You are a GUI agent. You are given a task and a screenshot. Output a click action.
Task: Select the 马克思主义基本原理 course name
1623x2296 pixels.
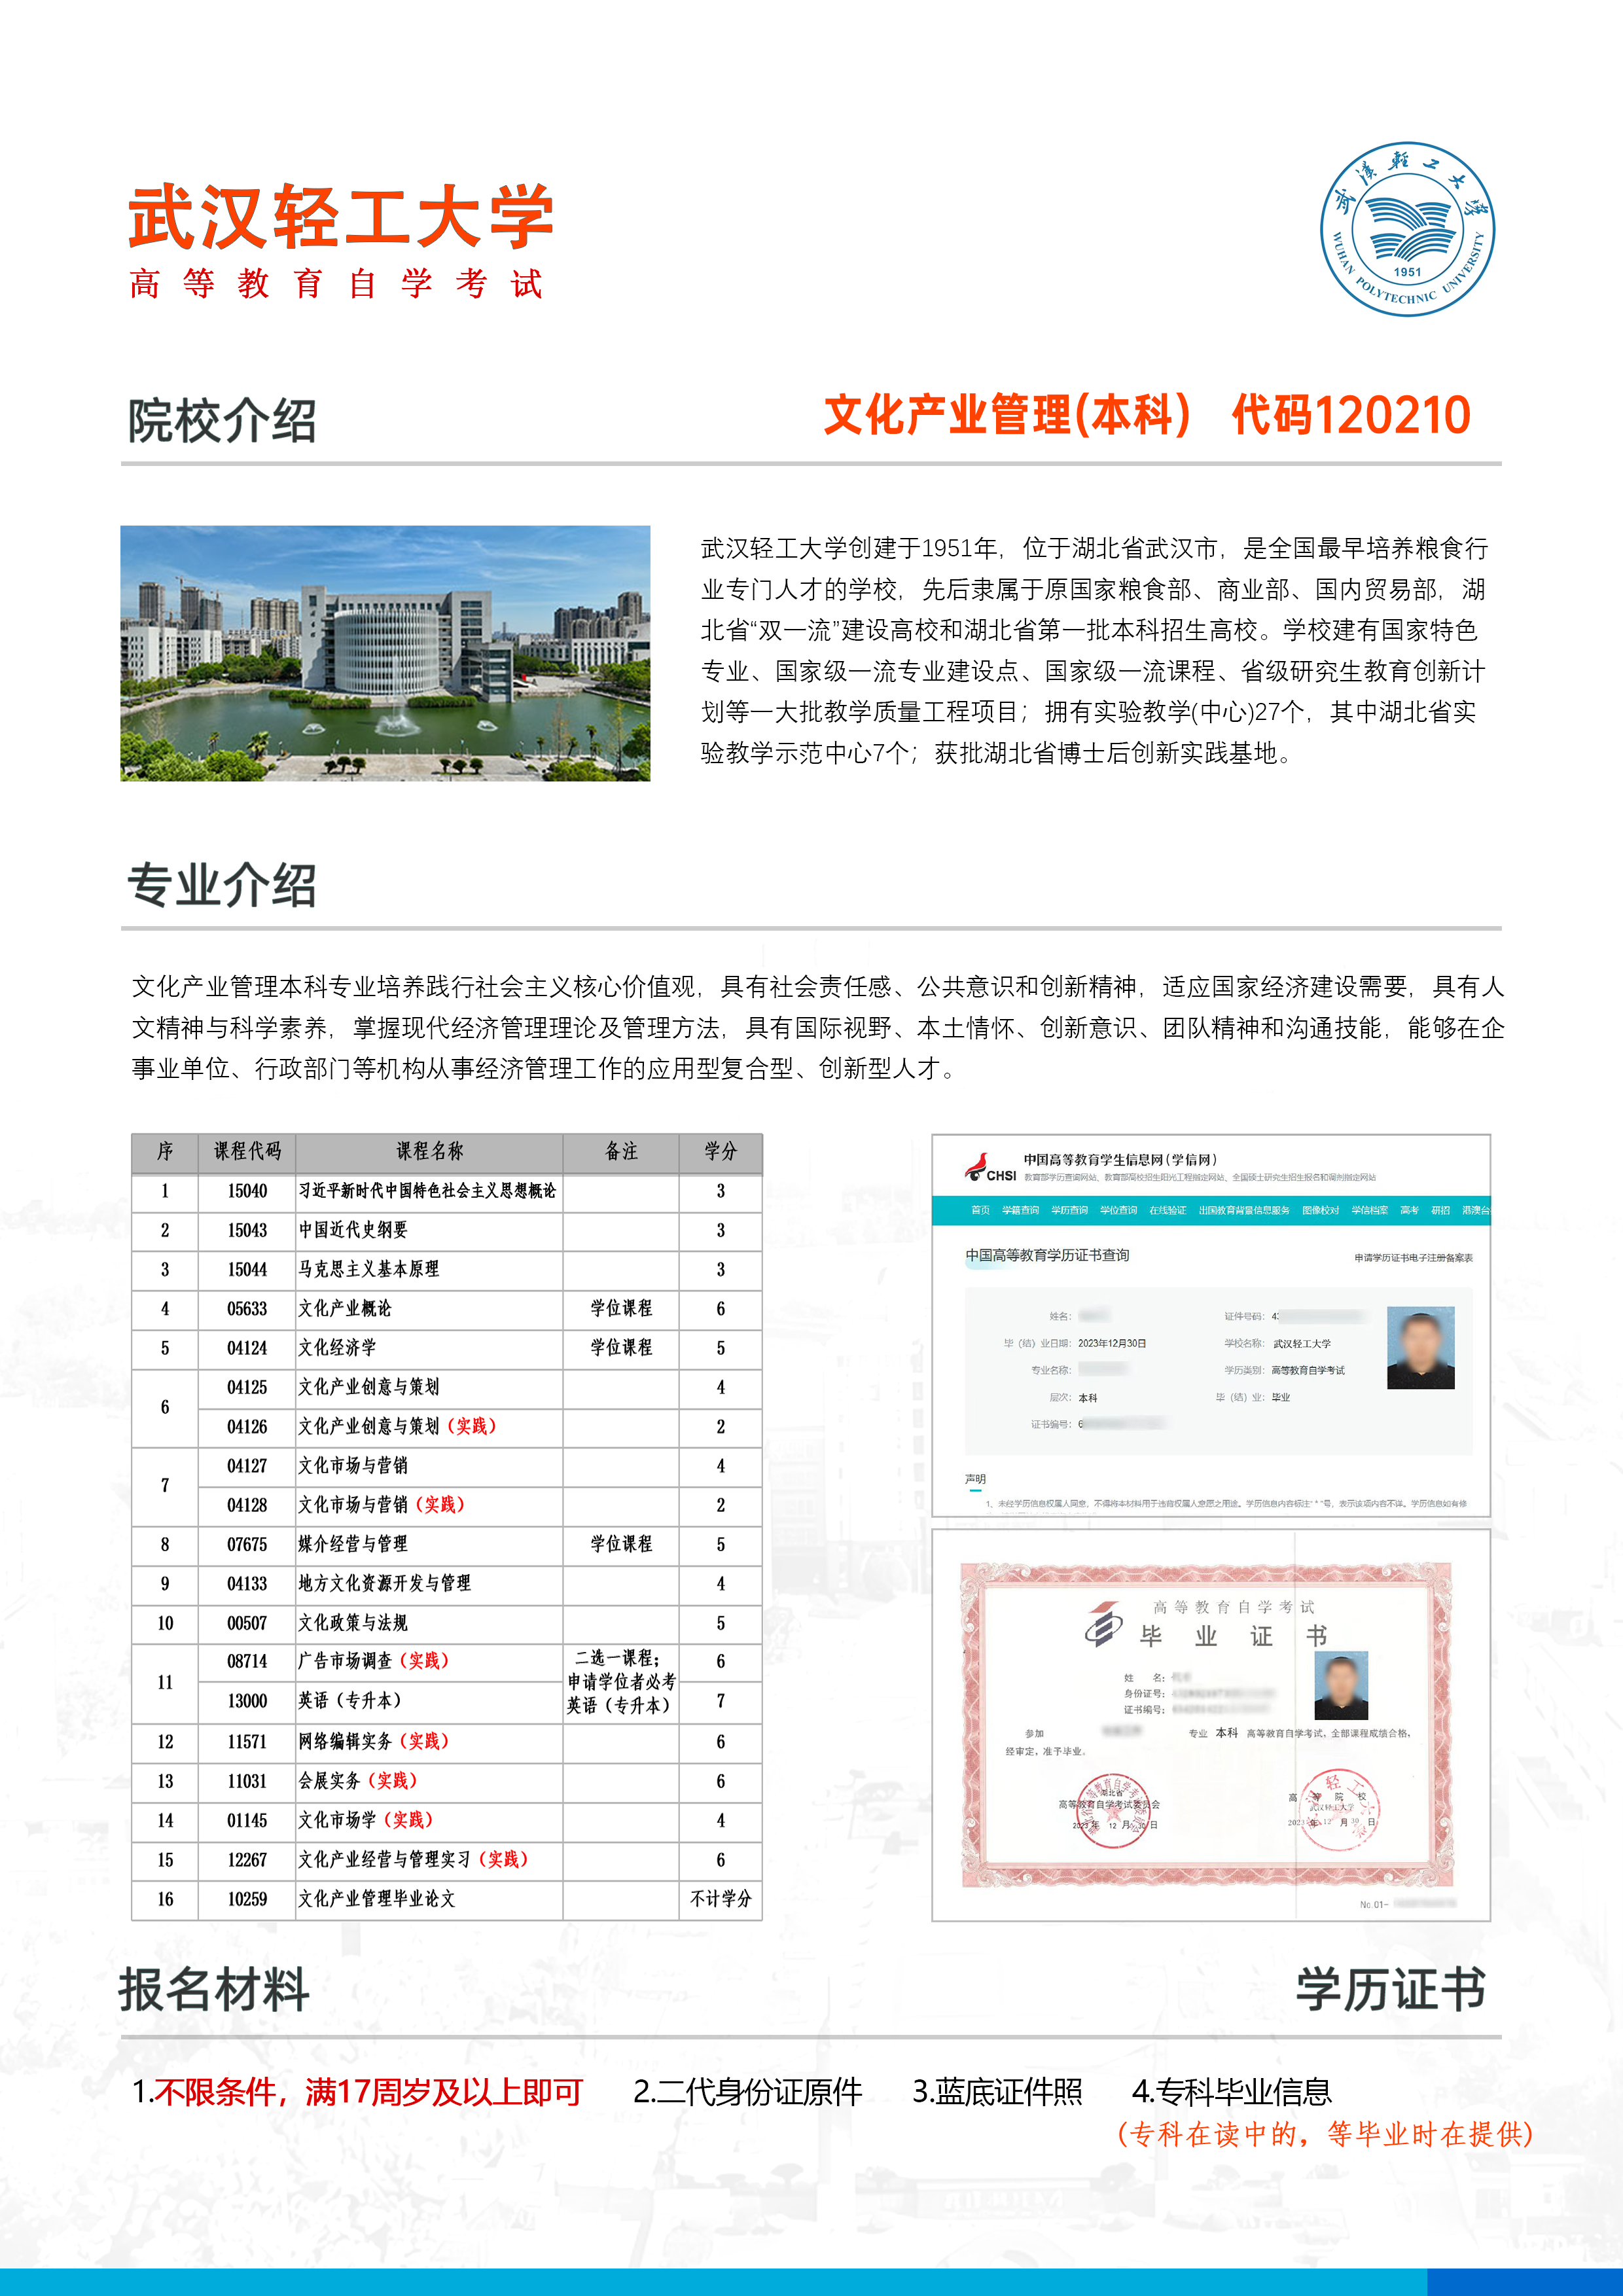pos(369,1269)
